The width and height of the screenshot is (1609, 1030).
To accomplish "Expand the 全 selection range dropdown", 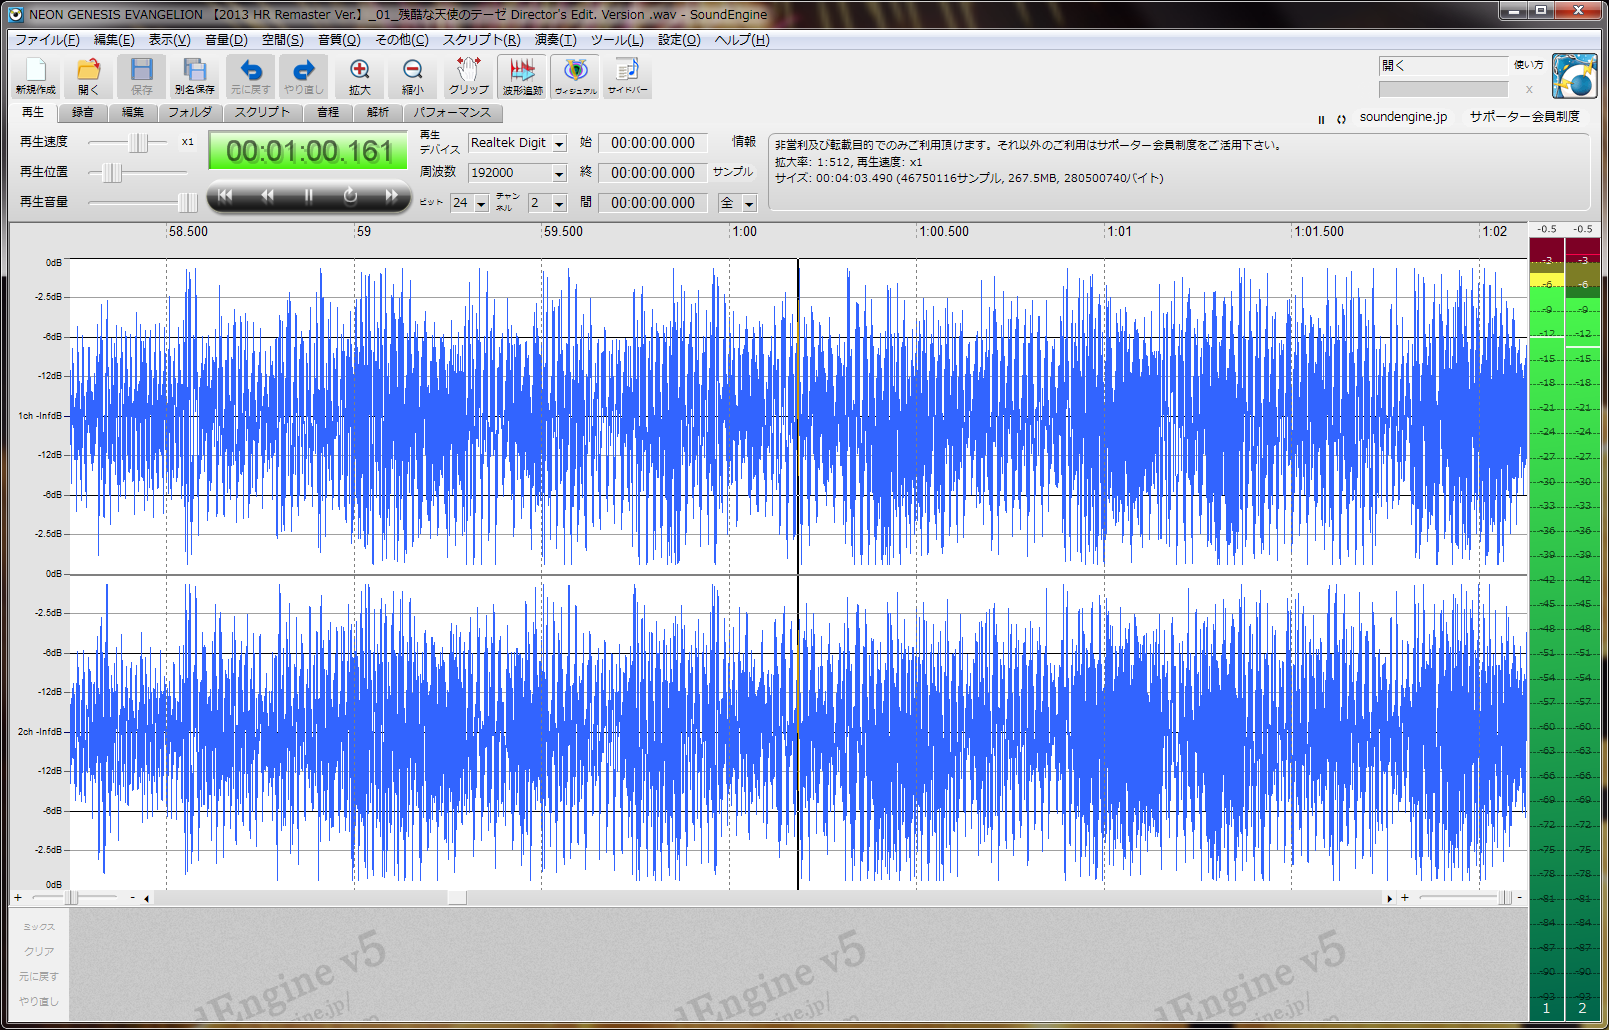I will 749,204.
